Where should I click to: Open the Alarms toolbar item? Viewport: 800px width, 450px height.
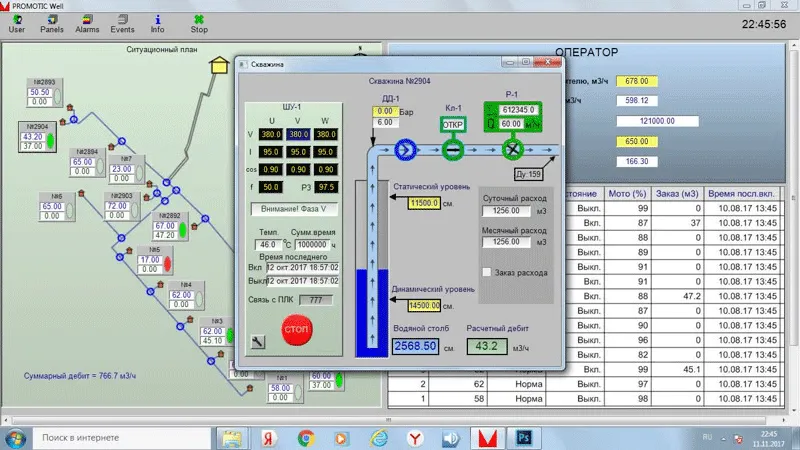(x=87, y=24)
